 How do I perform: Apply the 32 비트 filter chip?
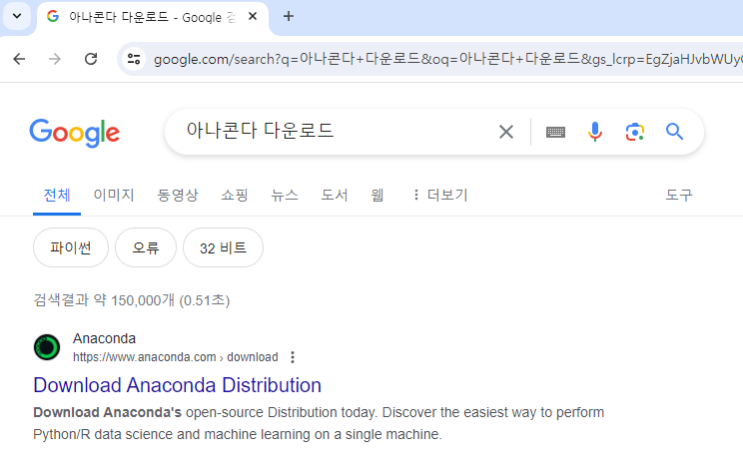[223, 248]
